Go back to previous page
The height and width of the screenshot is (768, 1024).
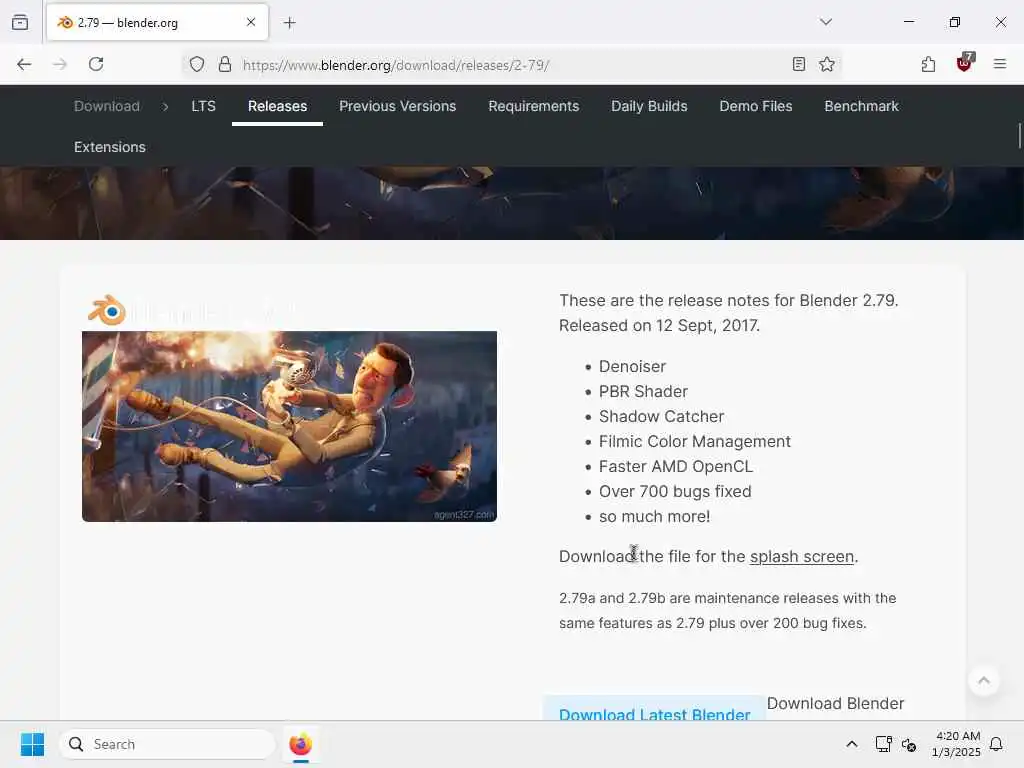point(24,64)
